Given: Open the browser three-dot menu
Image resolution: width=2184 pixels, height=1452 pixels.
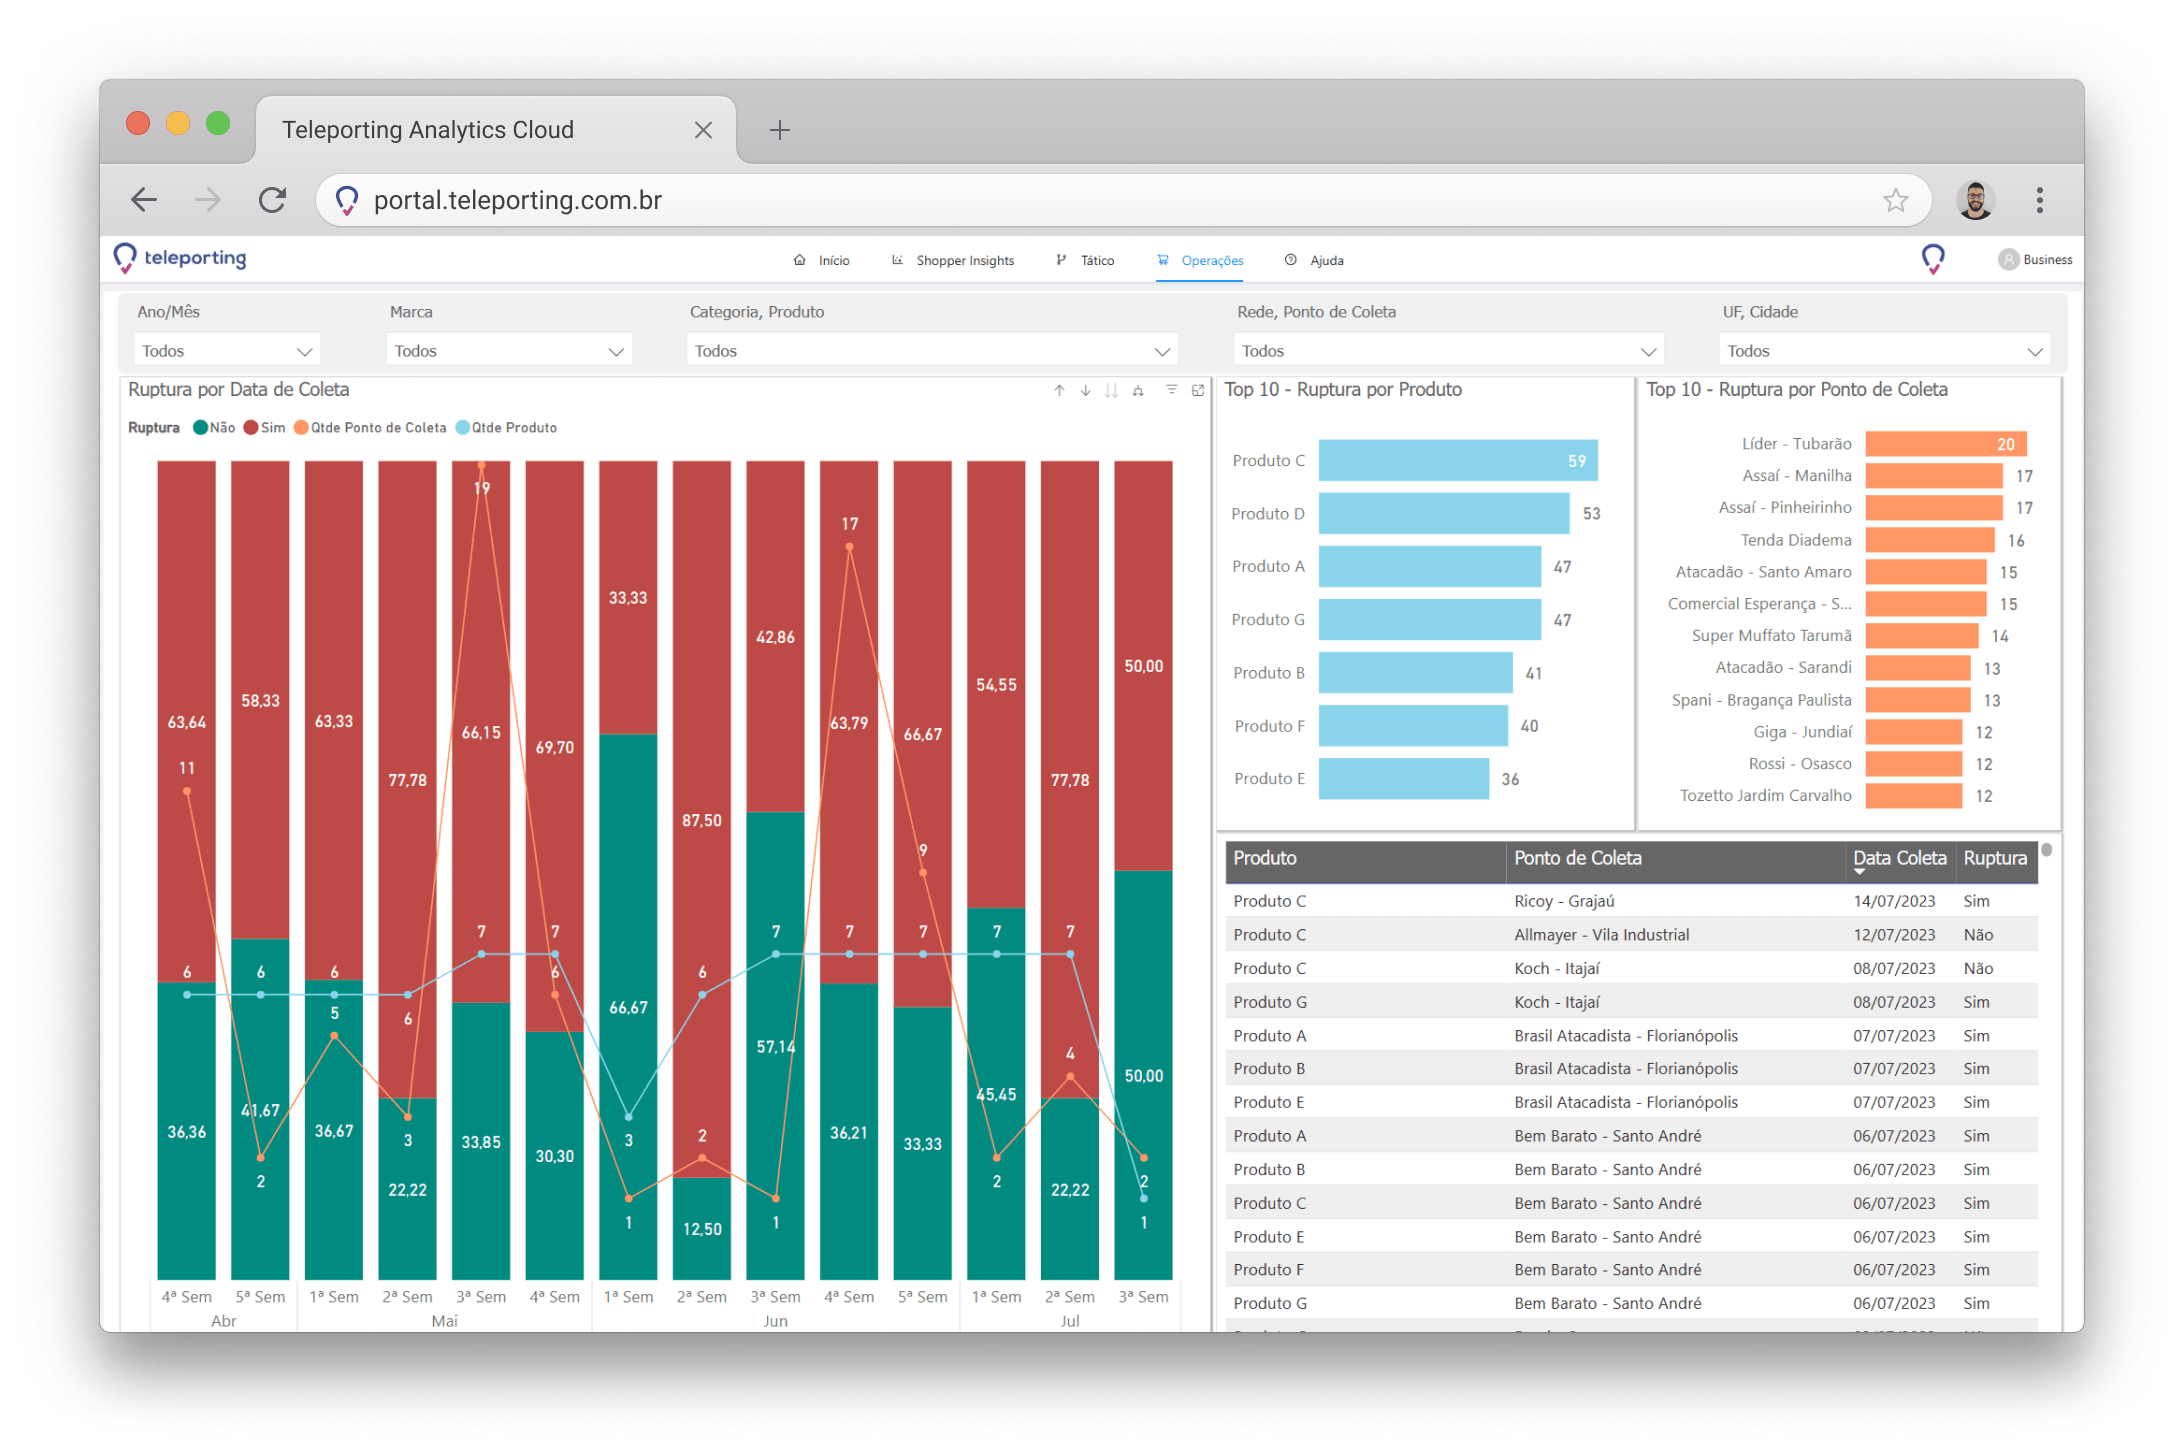Looking at the screenshot, I should (2039, 200).
